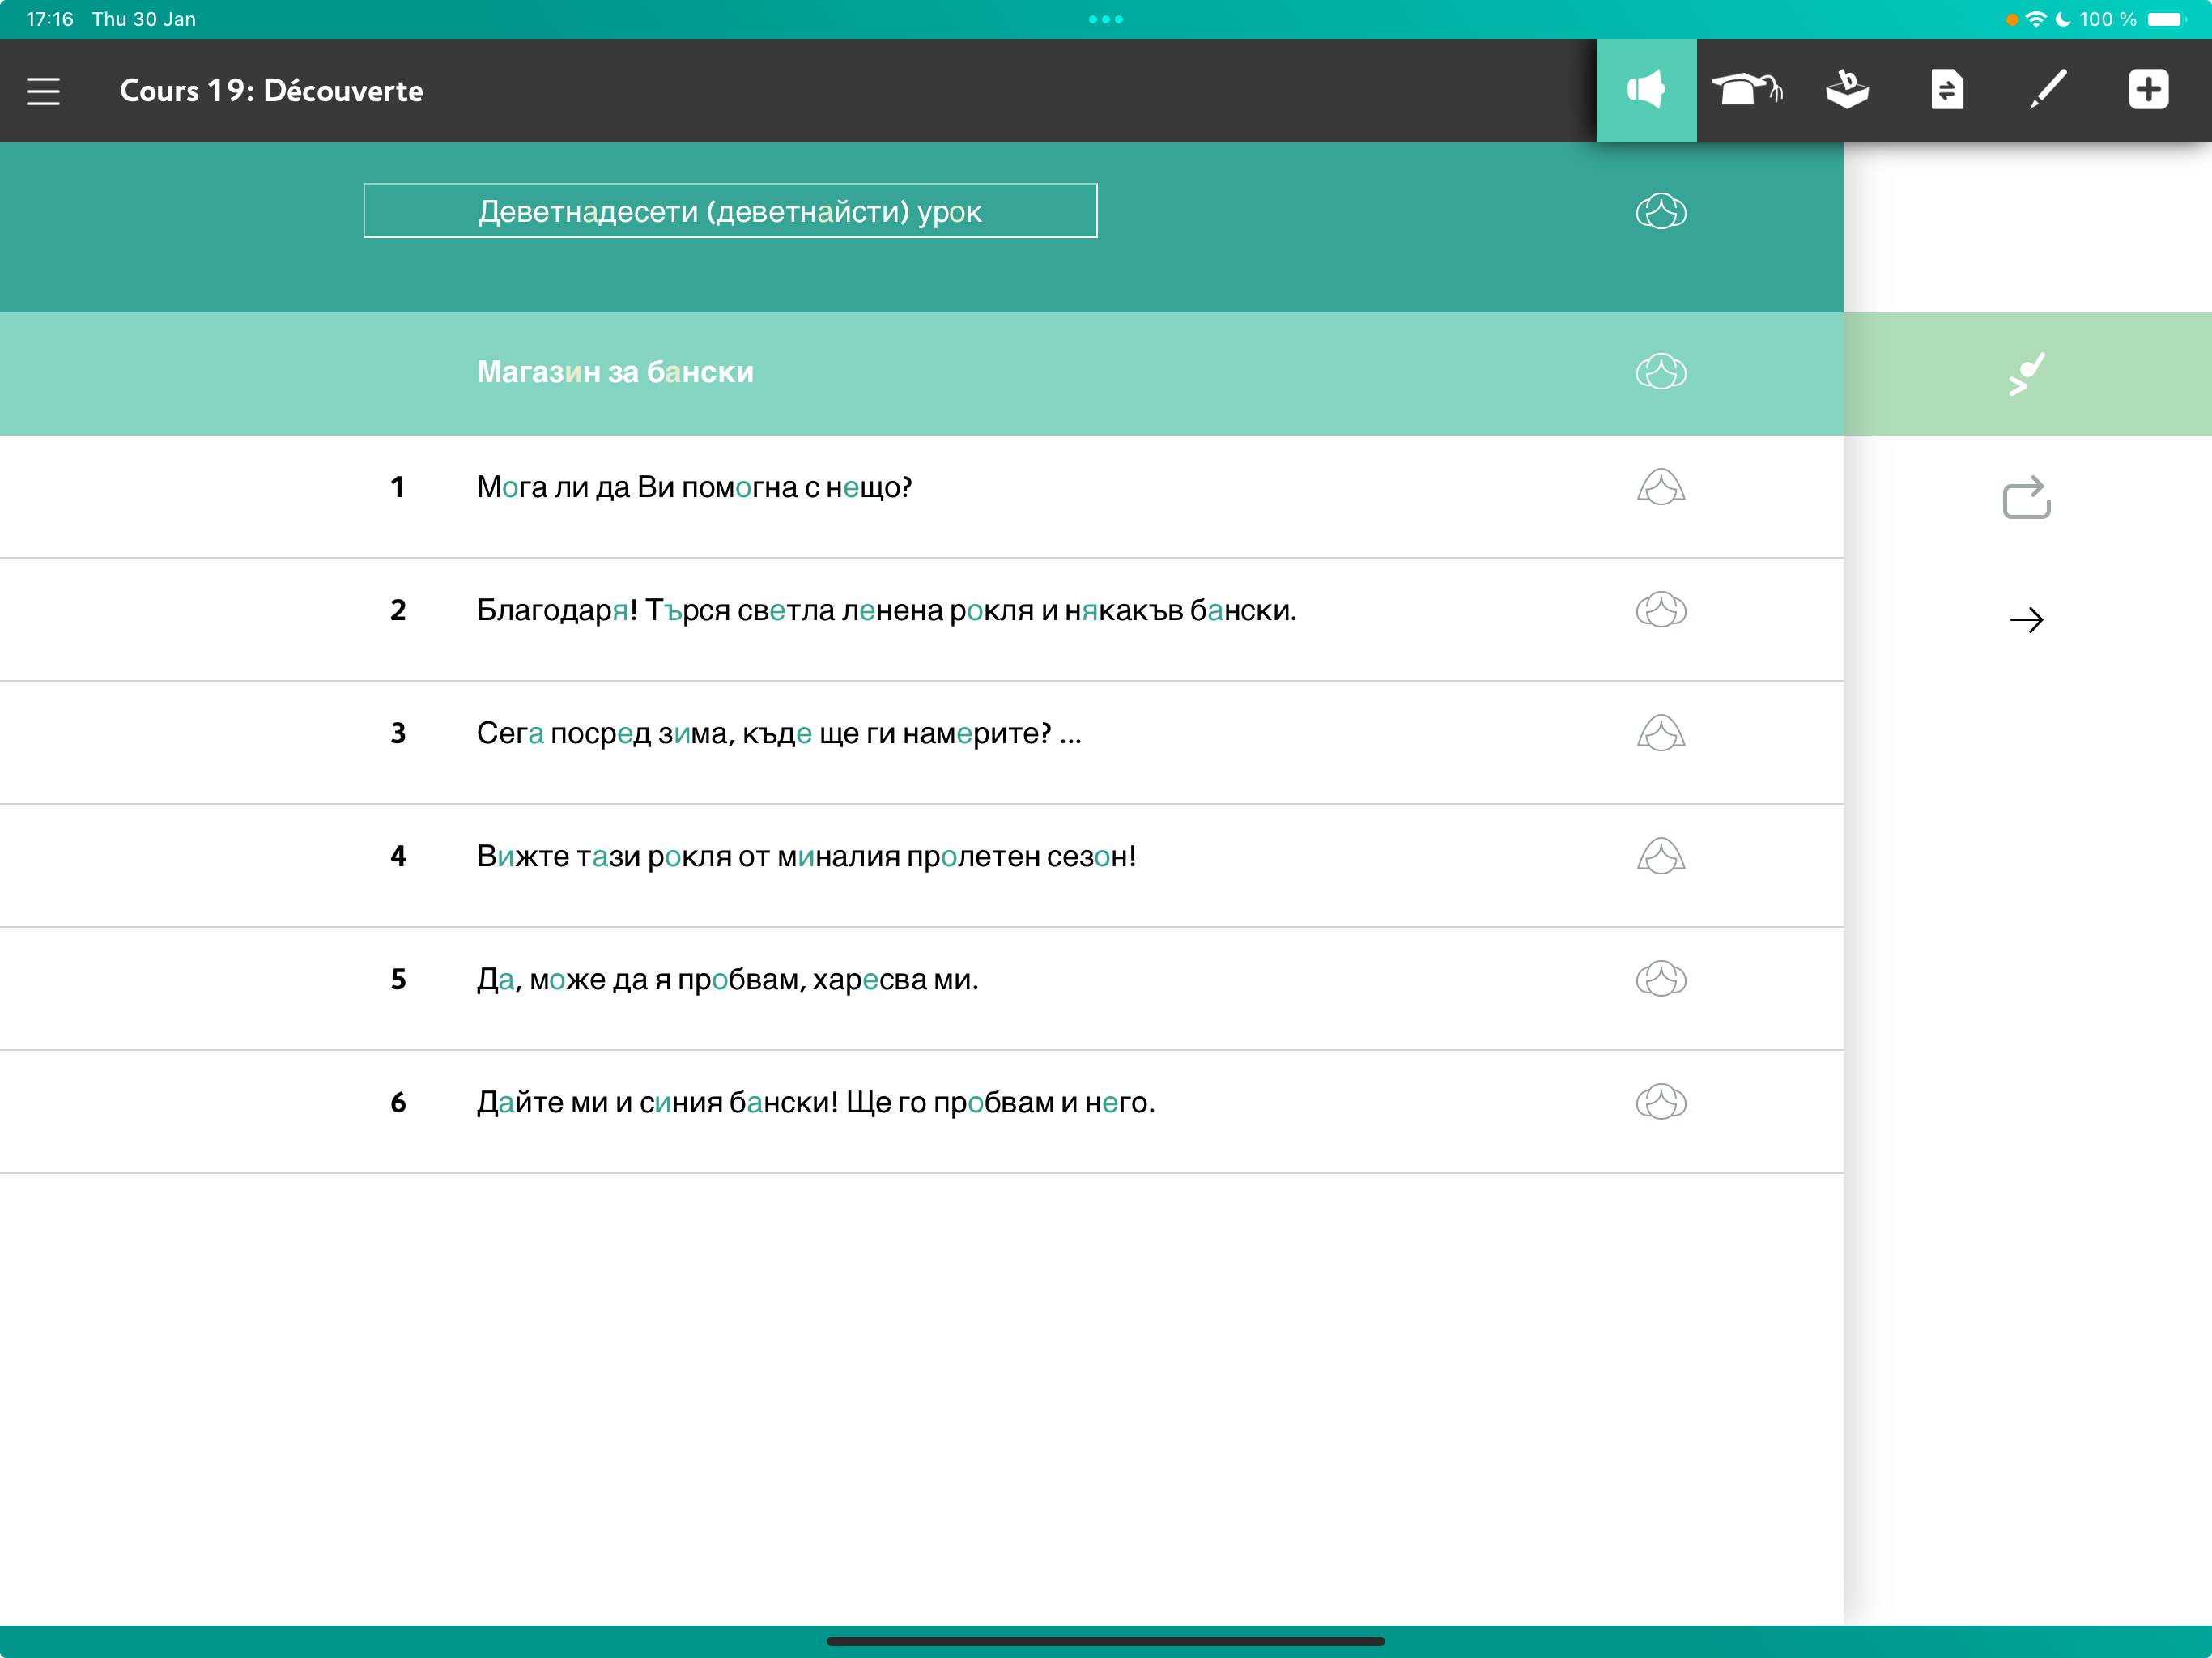Open the document translation swap icon
The height and width of the screenshot is (1658, 2212).
(1947, 91)
